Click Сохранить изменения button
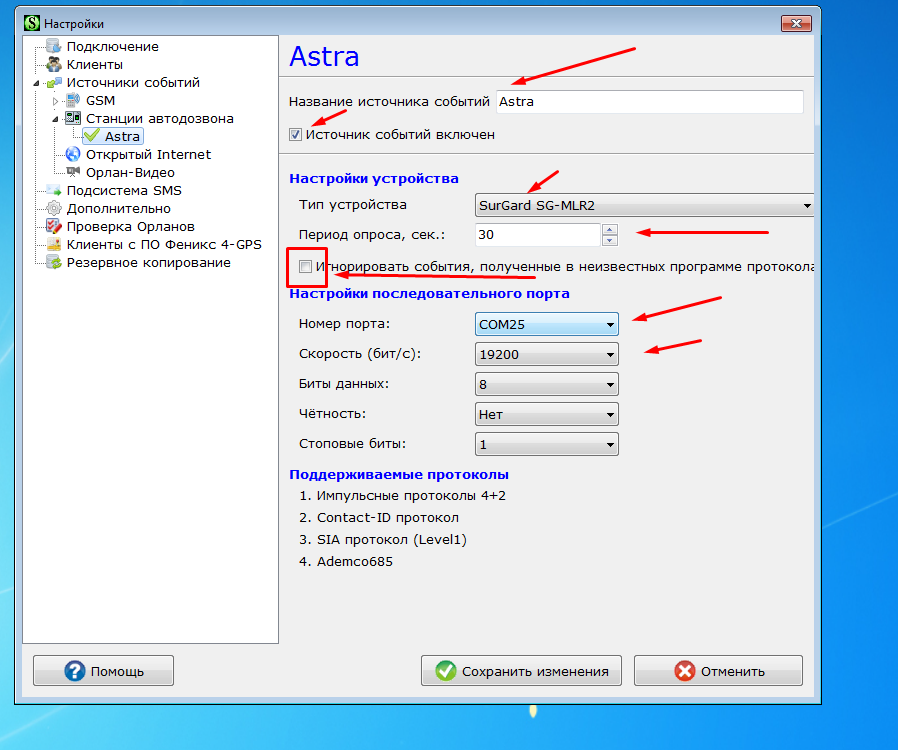Image resolution: width=898 pixels, height=750 pixels. coord(521,670)
